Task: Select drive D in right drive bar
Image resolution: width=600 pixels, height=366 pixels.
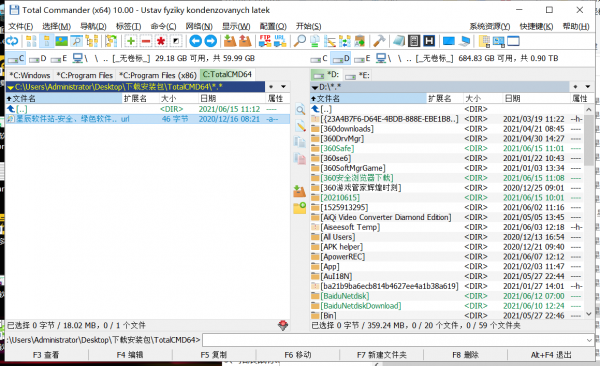Action: click(x=341, y=59)
